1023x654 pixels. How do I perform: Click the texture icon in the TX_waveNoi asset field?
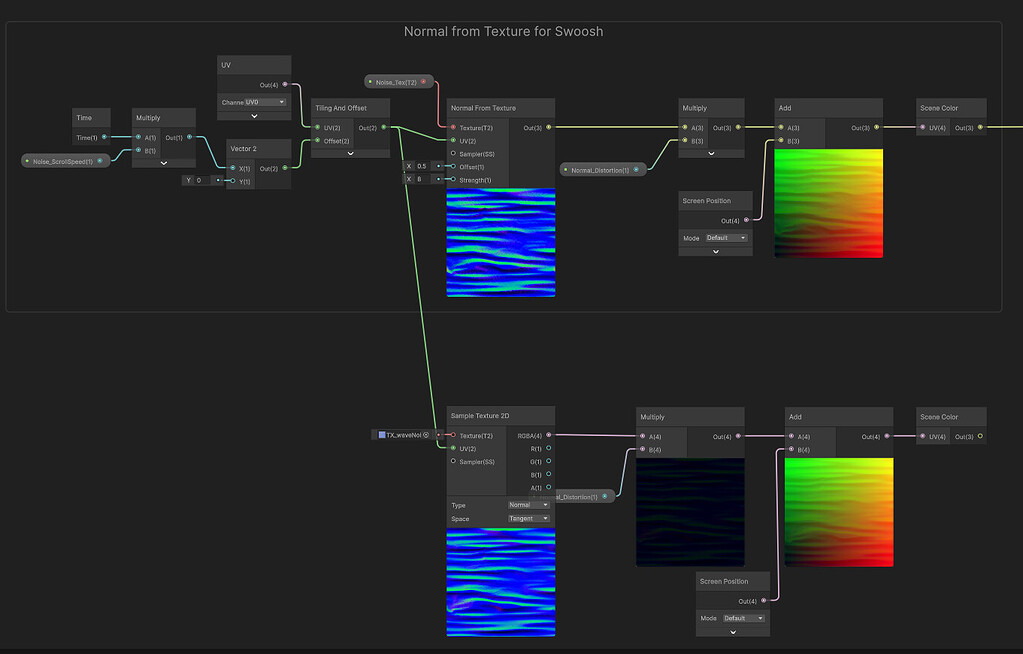[382, 434]
